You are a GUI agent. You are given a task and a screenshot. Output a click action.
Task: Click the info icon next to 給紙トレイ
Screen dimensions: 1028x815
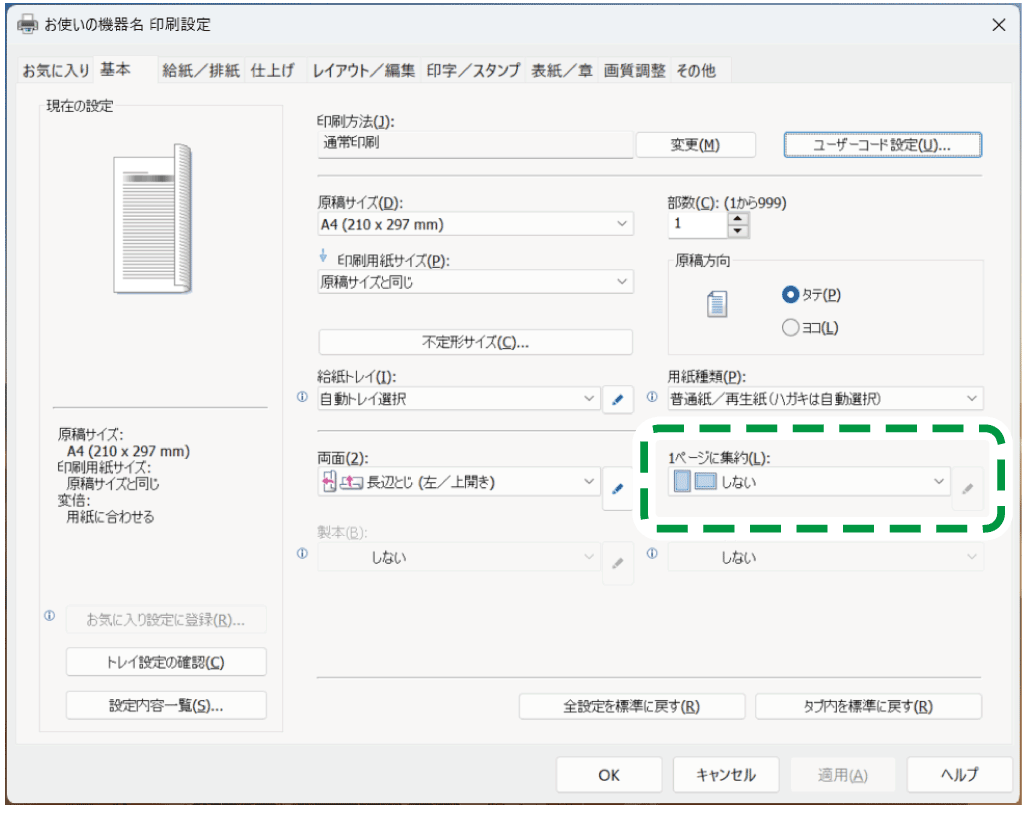tap(303, 398)
